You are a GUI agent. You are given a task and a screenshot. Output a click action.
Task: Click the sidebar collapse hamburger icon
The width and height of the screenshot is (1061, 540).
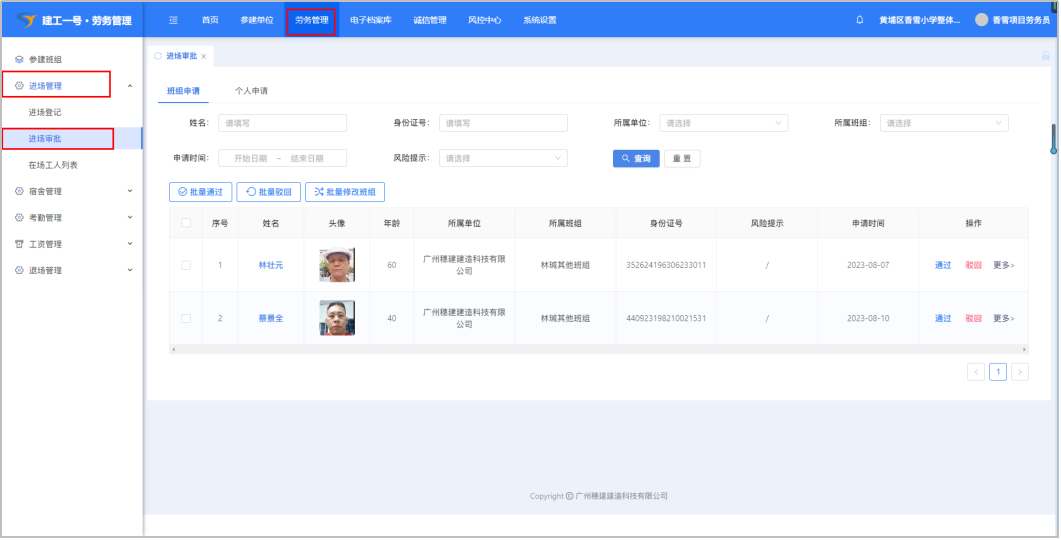(x=174, y=20)
